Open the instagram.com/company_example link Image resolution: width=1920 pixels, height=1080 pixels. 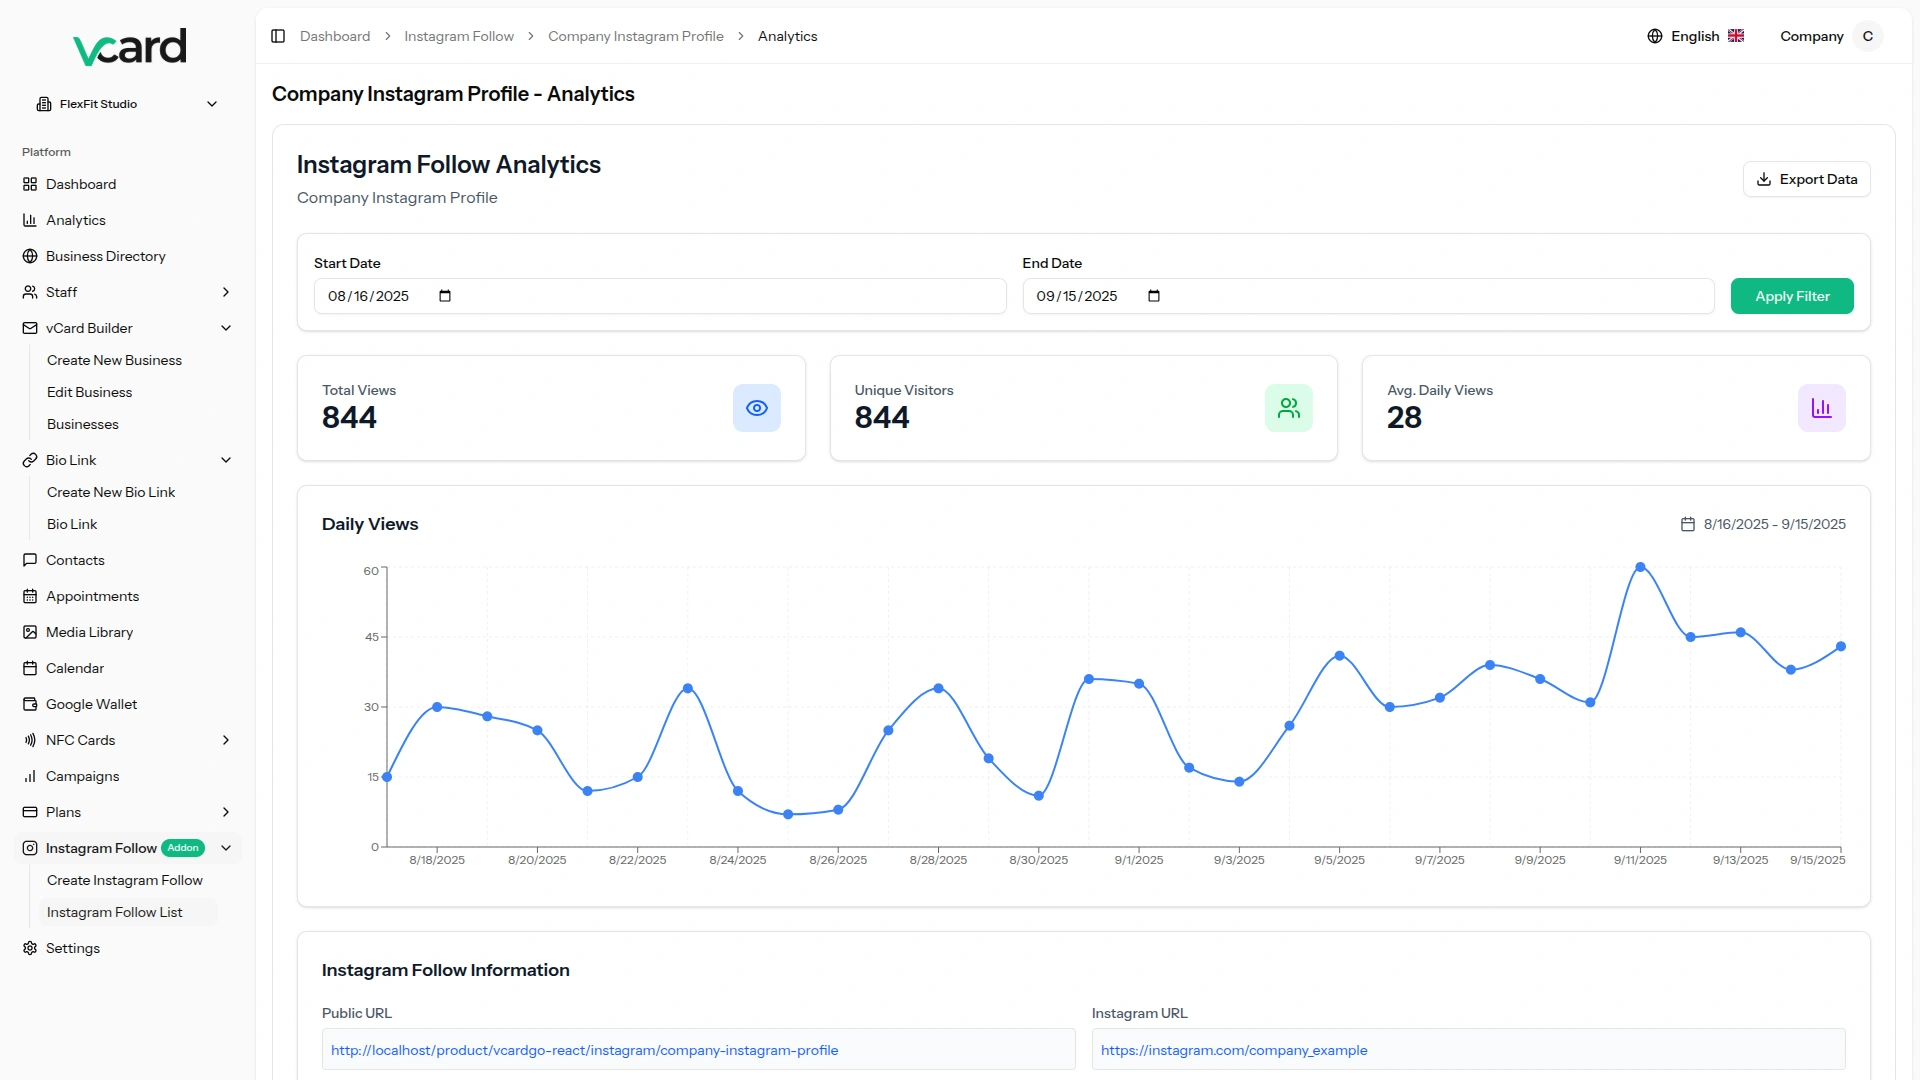click(x=1234, y=1050)
